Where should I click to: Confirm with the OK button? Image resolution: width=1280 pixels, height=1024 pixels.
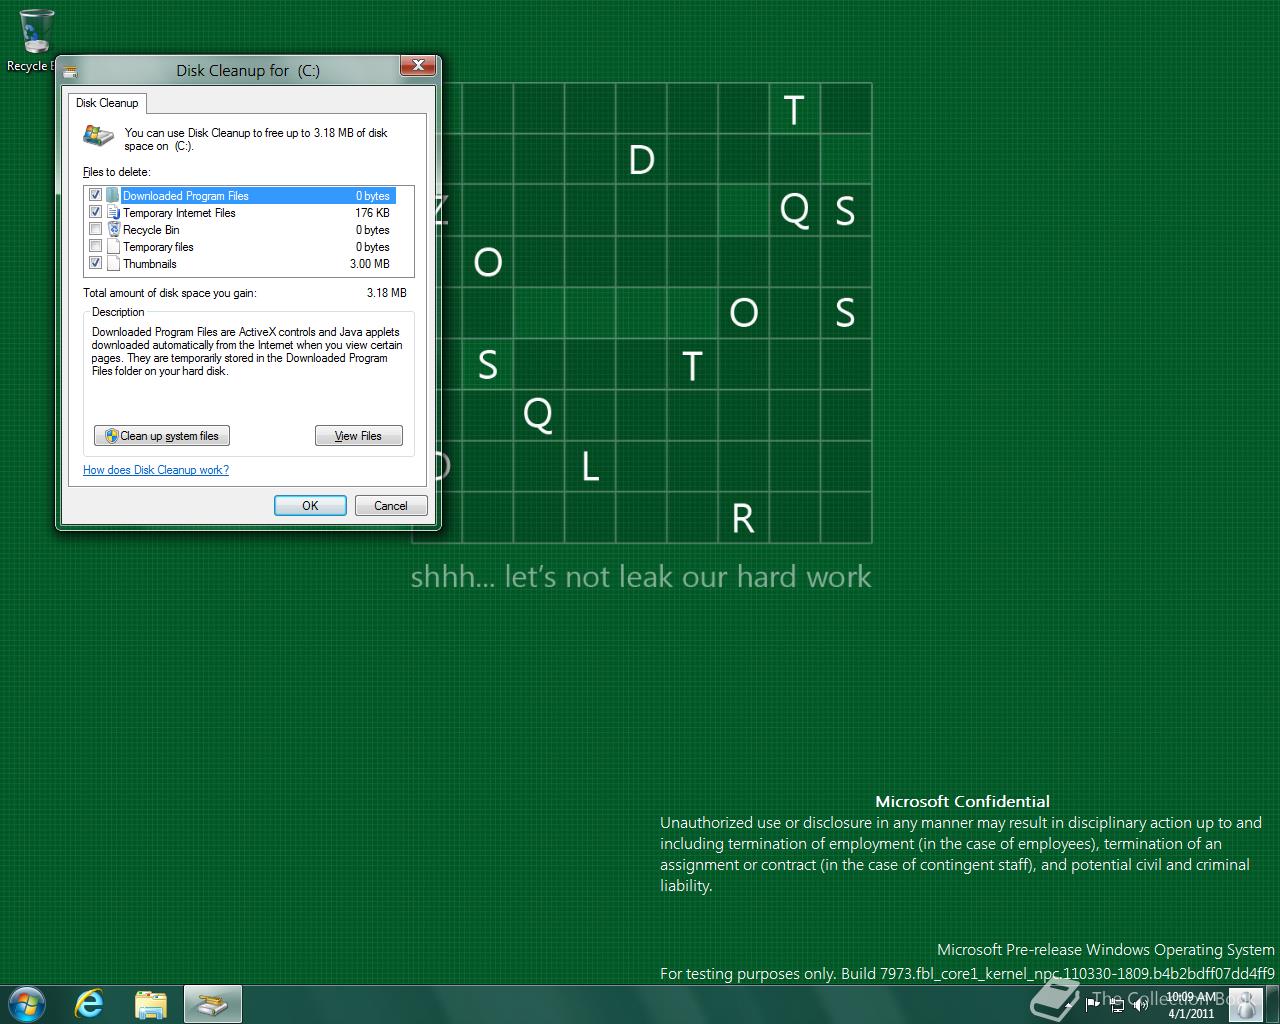tap(310, 506)
